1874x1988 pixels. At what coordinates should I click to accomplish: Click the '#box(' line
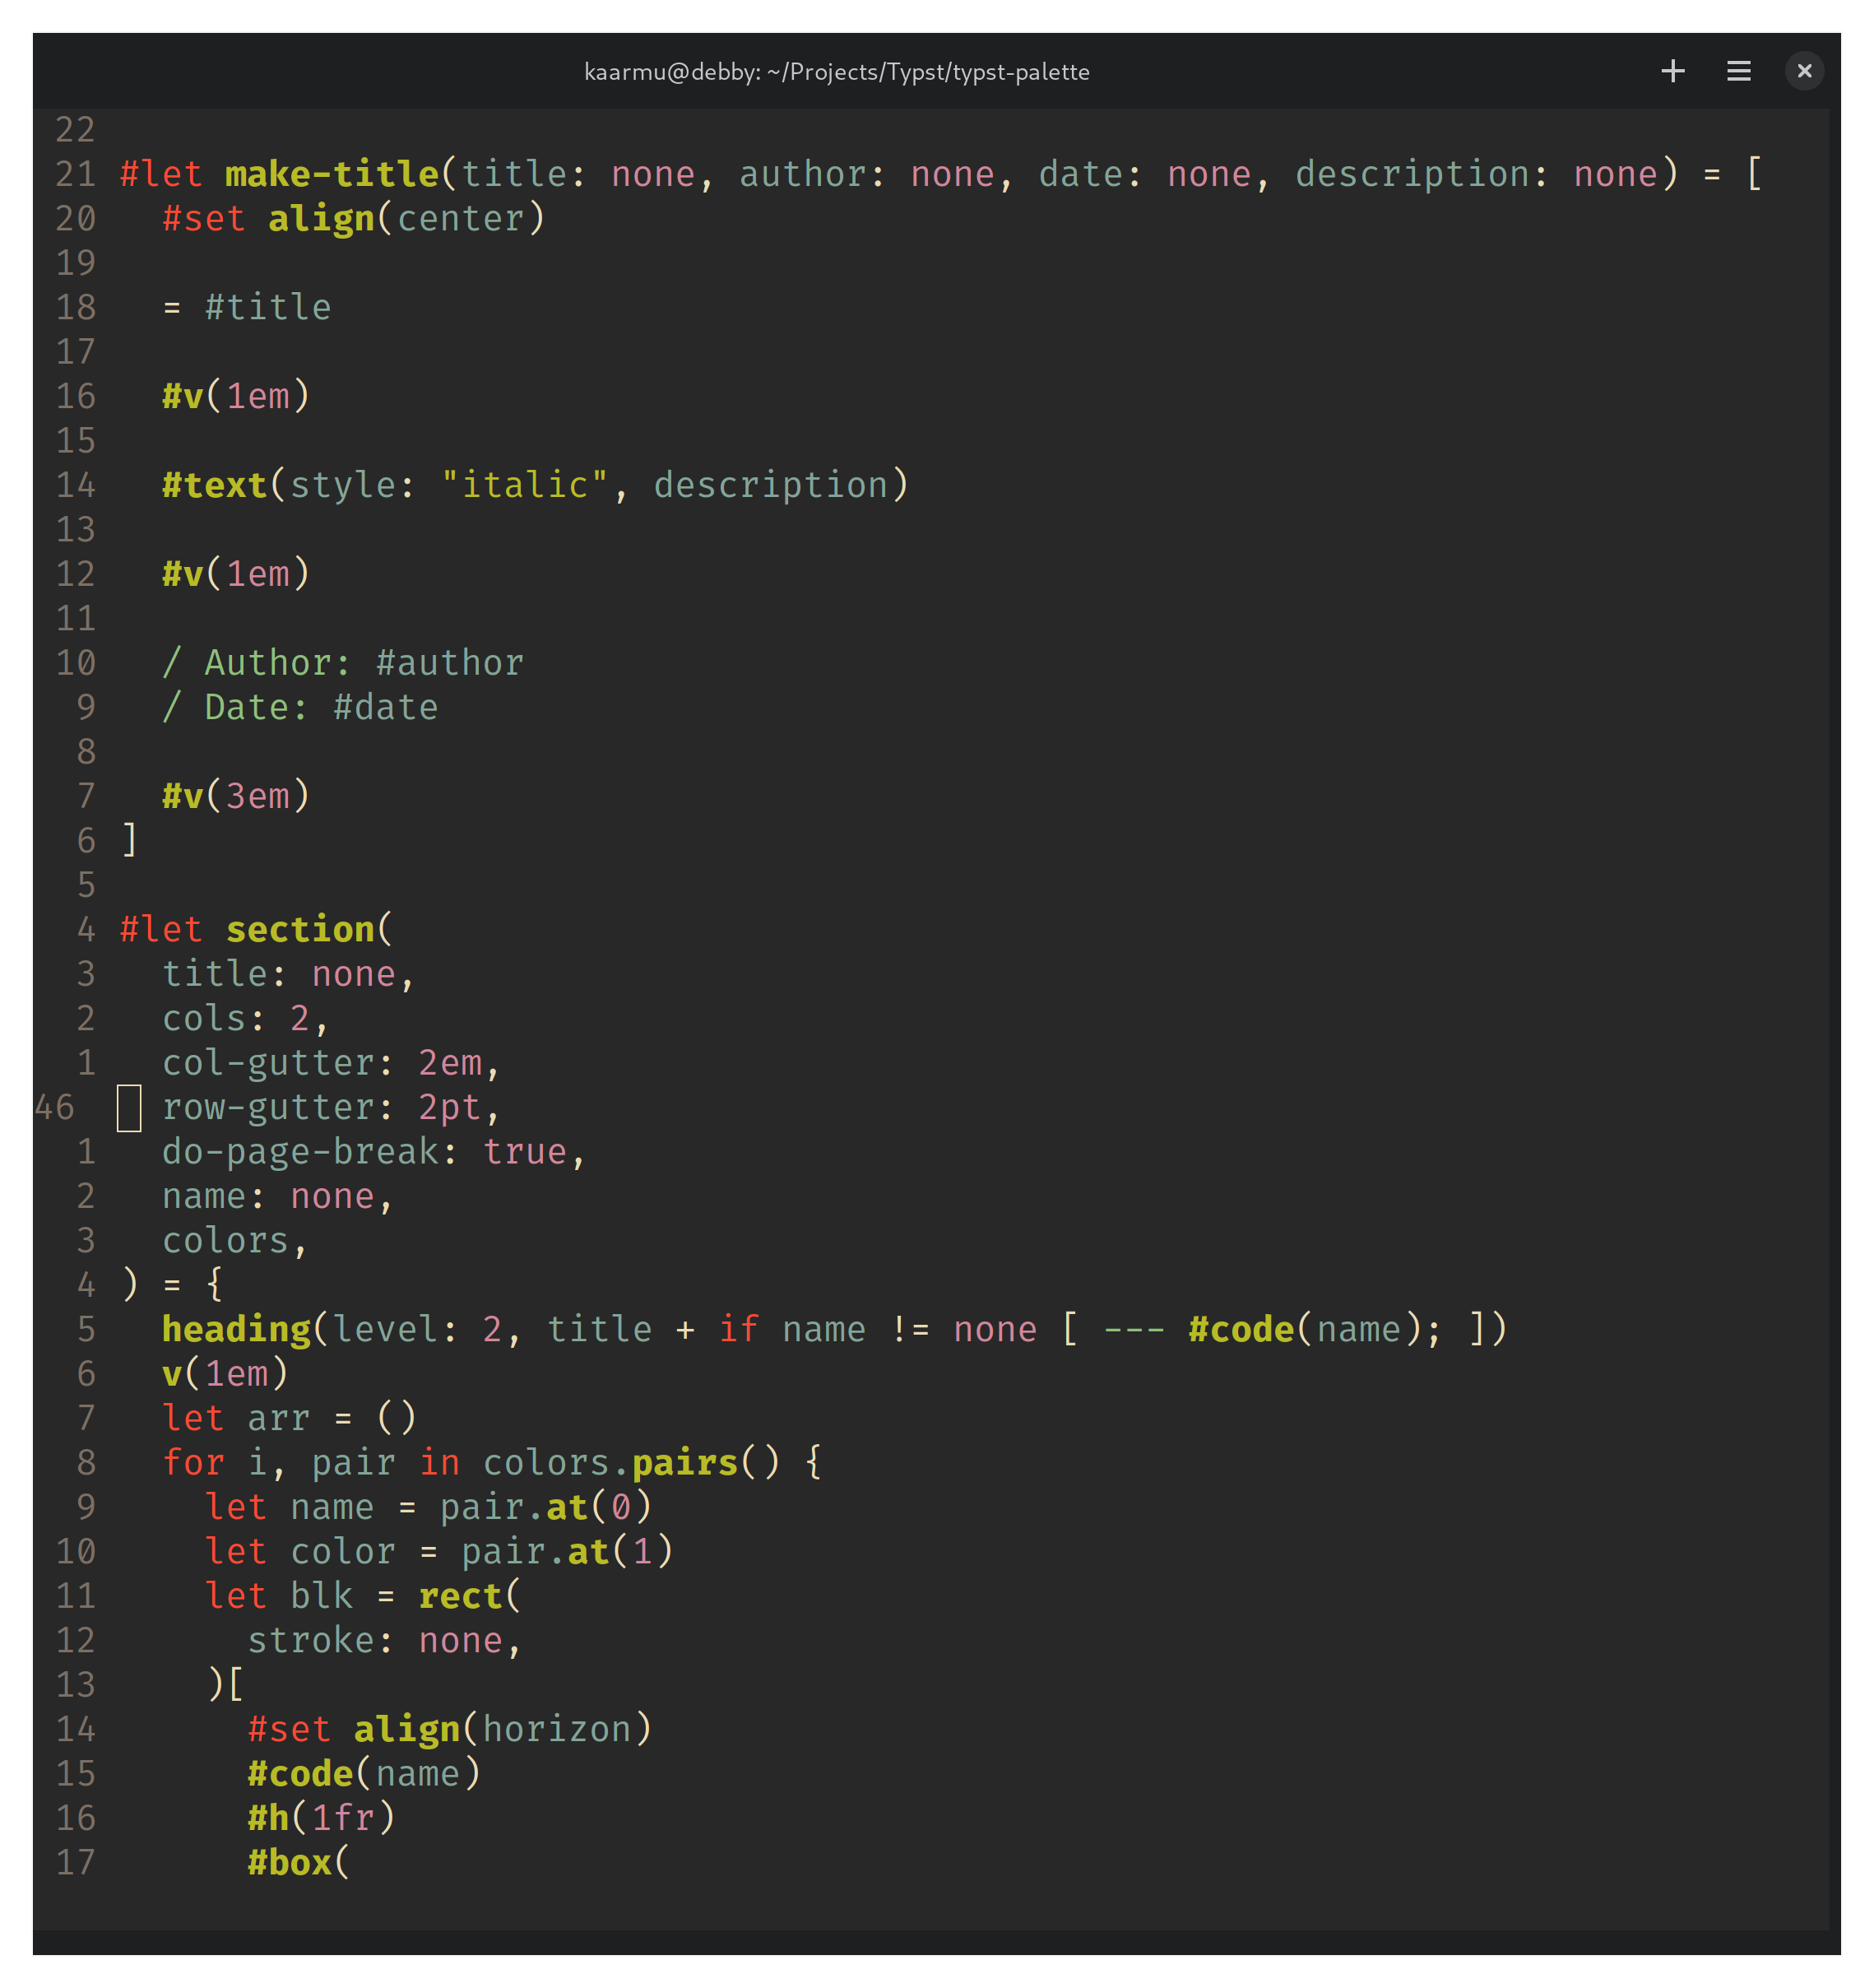pyautogui.click(x=299, y=1862)
